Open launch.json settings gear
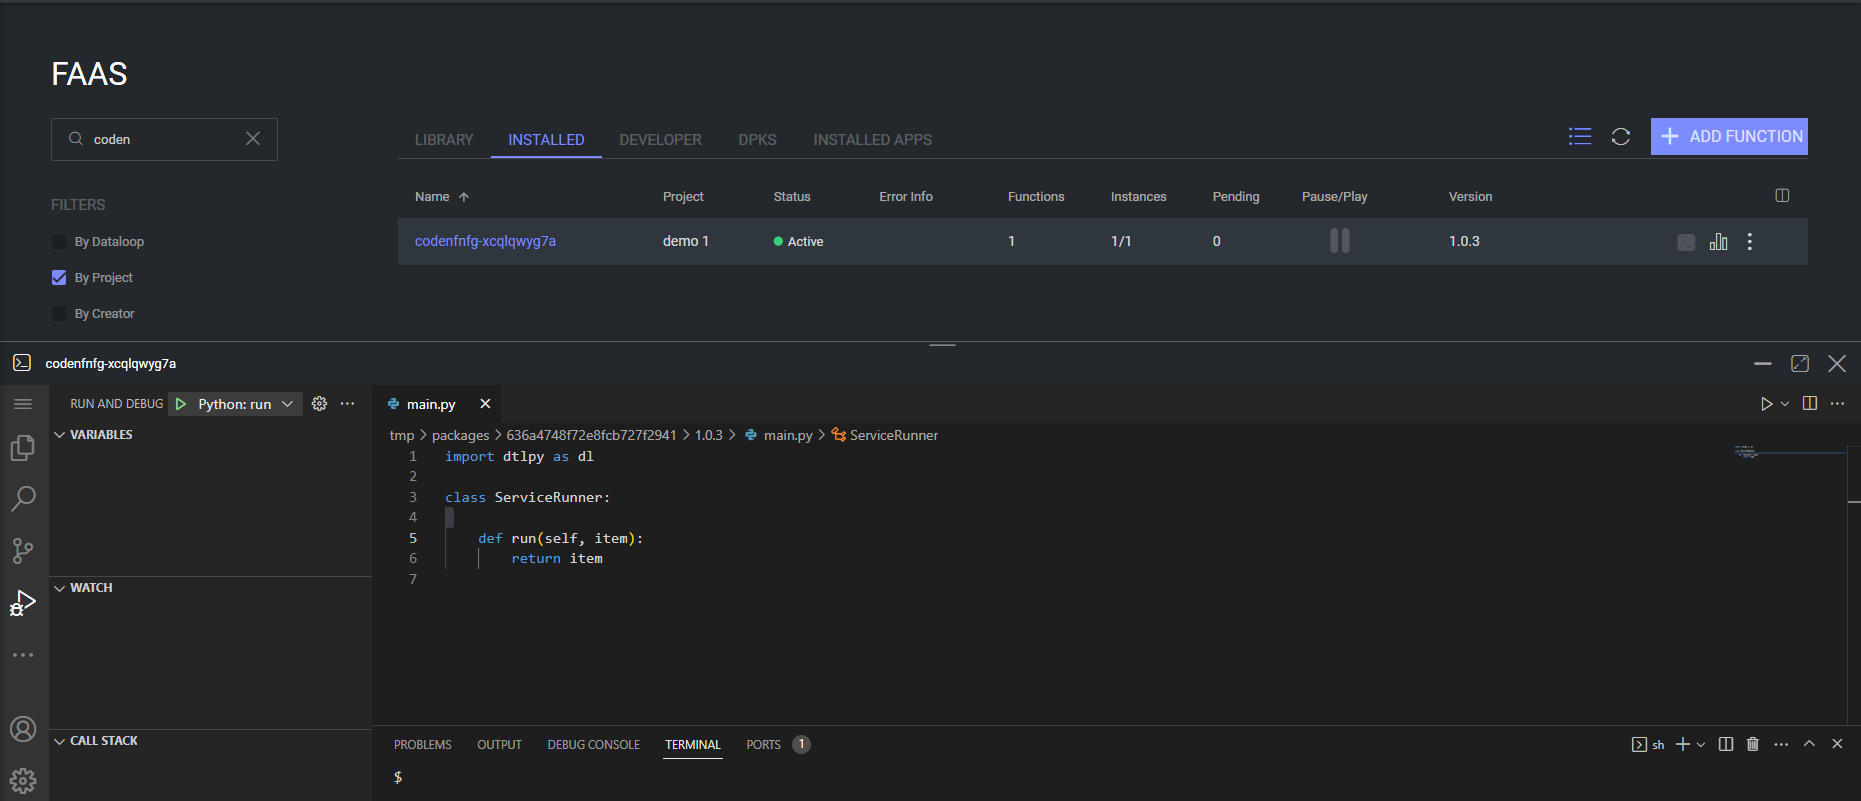Image resolution: width=1861 pixels, height=801 pixels. point(319,404)
